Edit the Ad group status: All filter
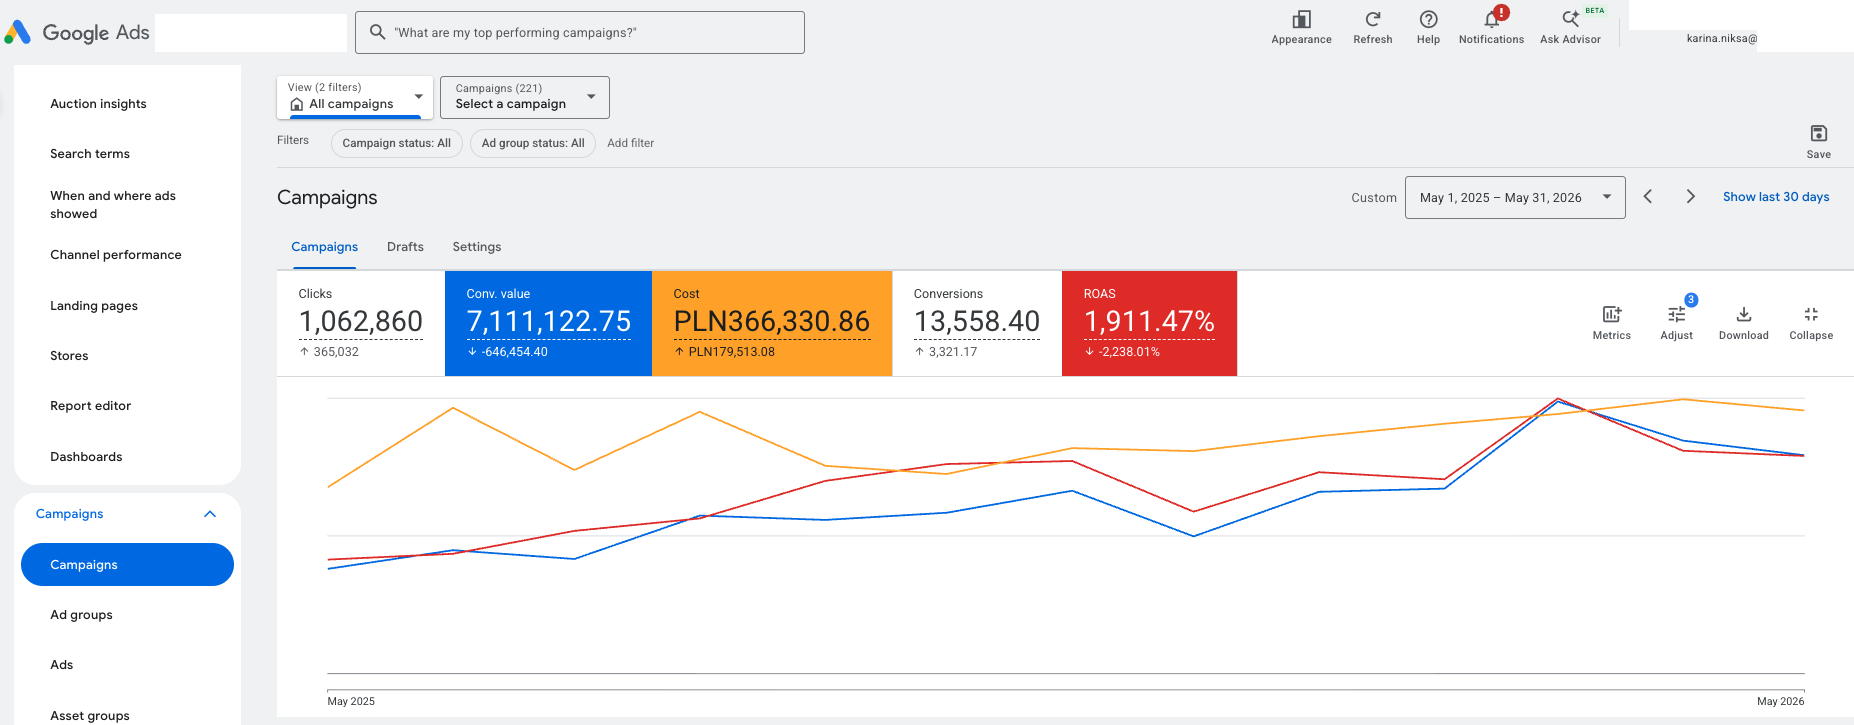 pos(533,143)
